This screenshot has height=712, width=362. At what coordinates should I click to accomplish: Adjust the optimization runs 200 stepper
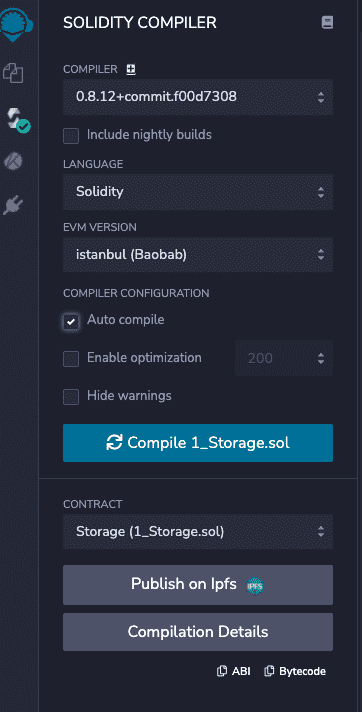(284, 358)
